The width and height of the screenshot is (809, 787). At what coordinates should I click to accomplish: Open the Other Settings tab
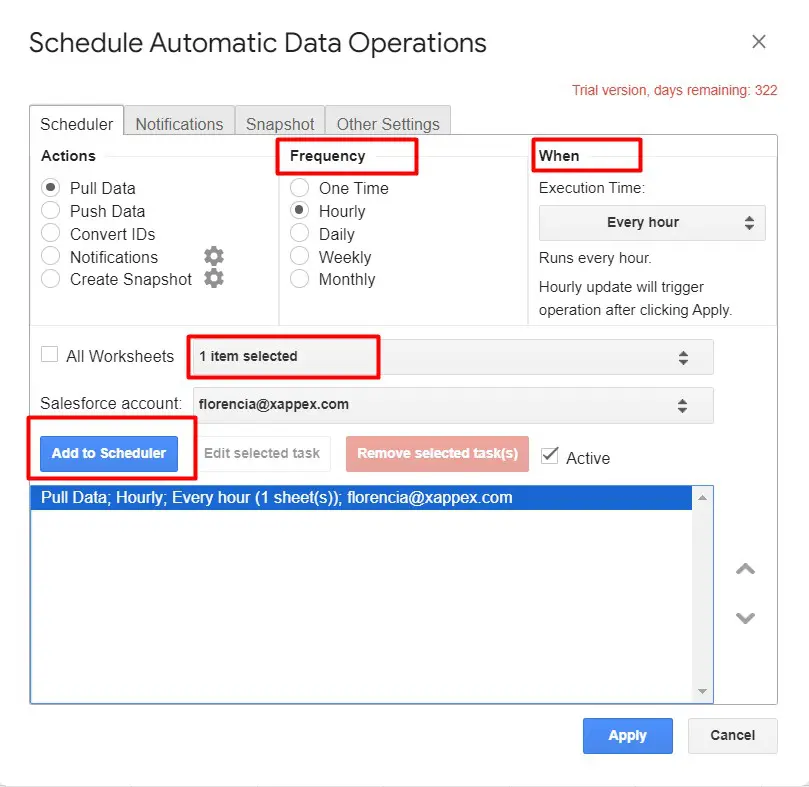click(x=388, y=124)
